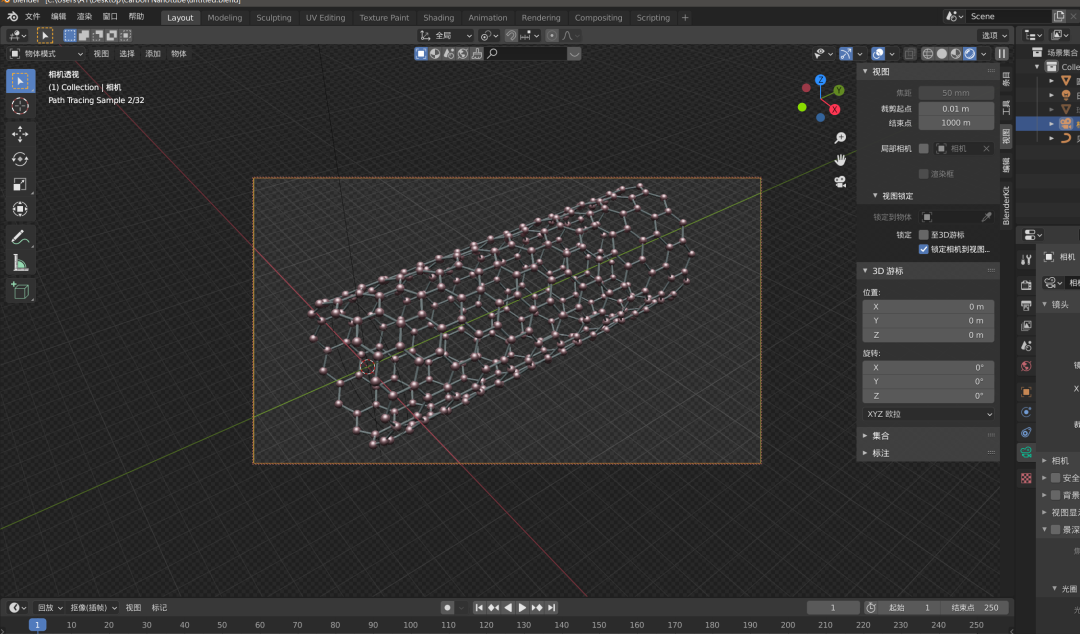1080x634 pixels.
Task: Switch to the Sculpting workspace tab
Action: coord(273,18)
